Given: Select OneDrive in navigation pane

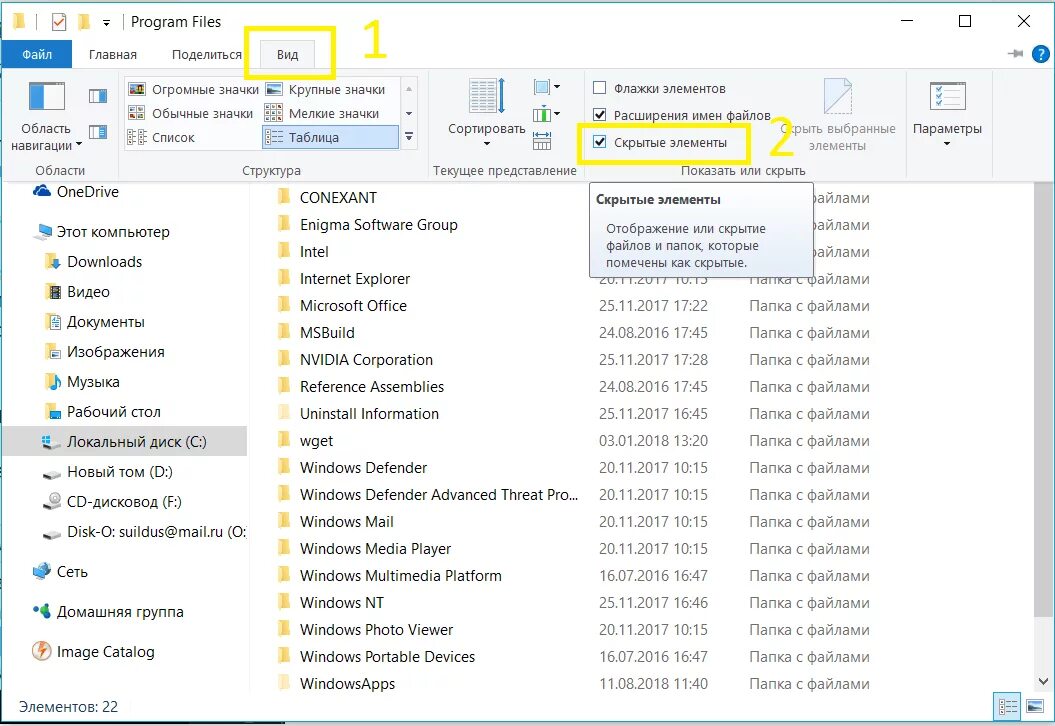Looking at the screenshot, I should click(x=76, y=192).
